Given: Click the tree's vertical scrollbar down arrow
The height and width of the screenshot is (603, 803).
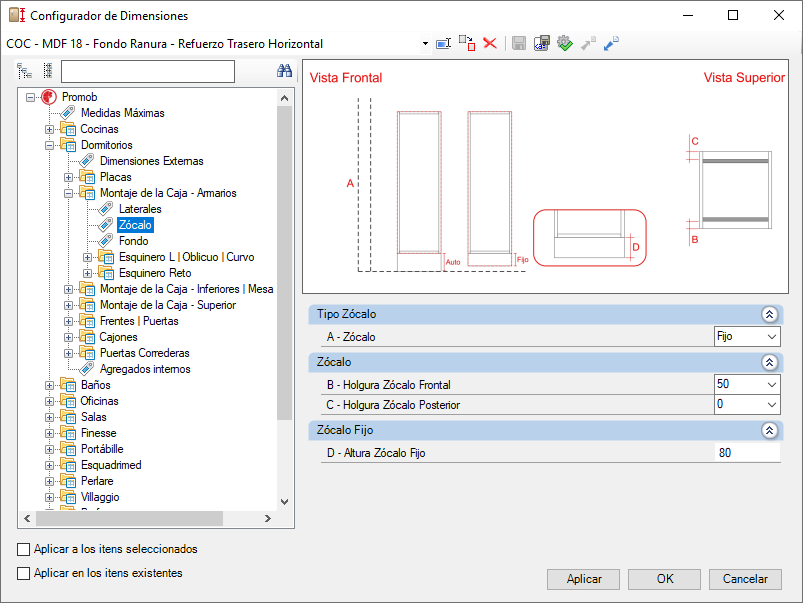Looking at the screenshot, I should point(285,502).
